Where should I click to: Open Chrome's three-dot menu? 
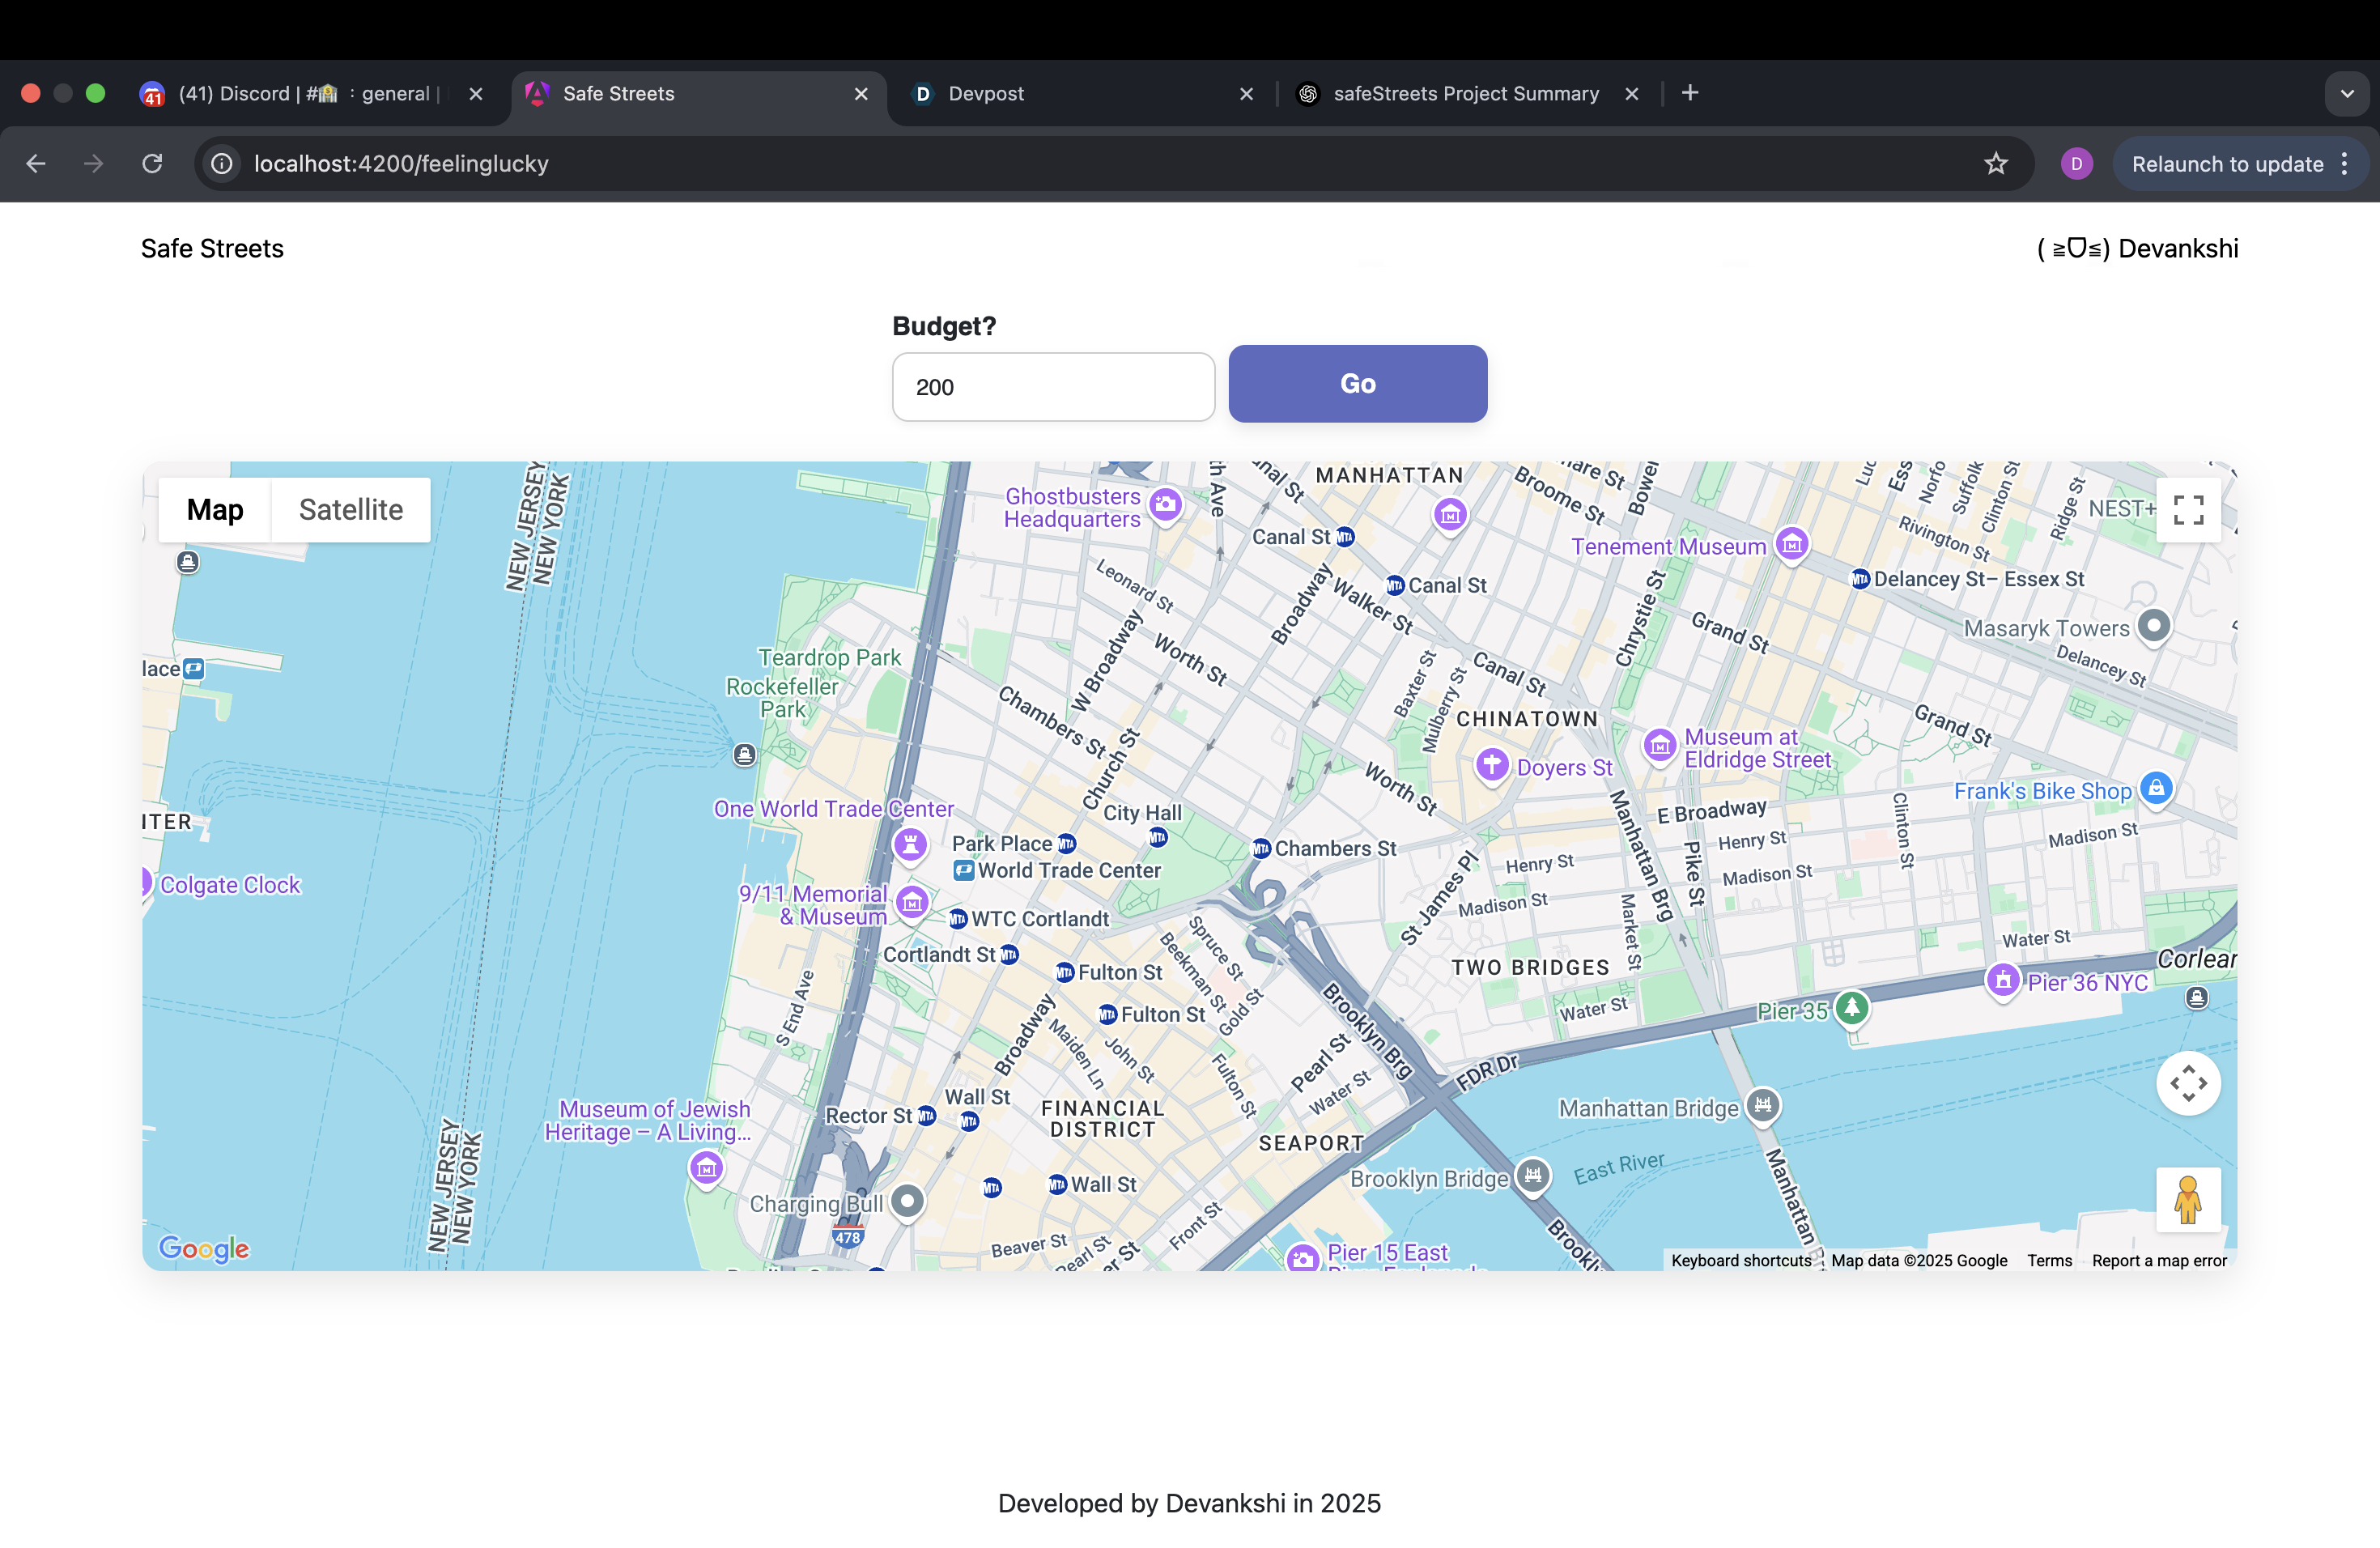pos(2344,164)
